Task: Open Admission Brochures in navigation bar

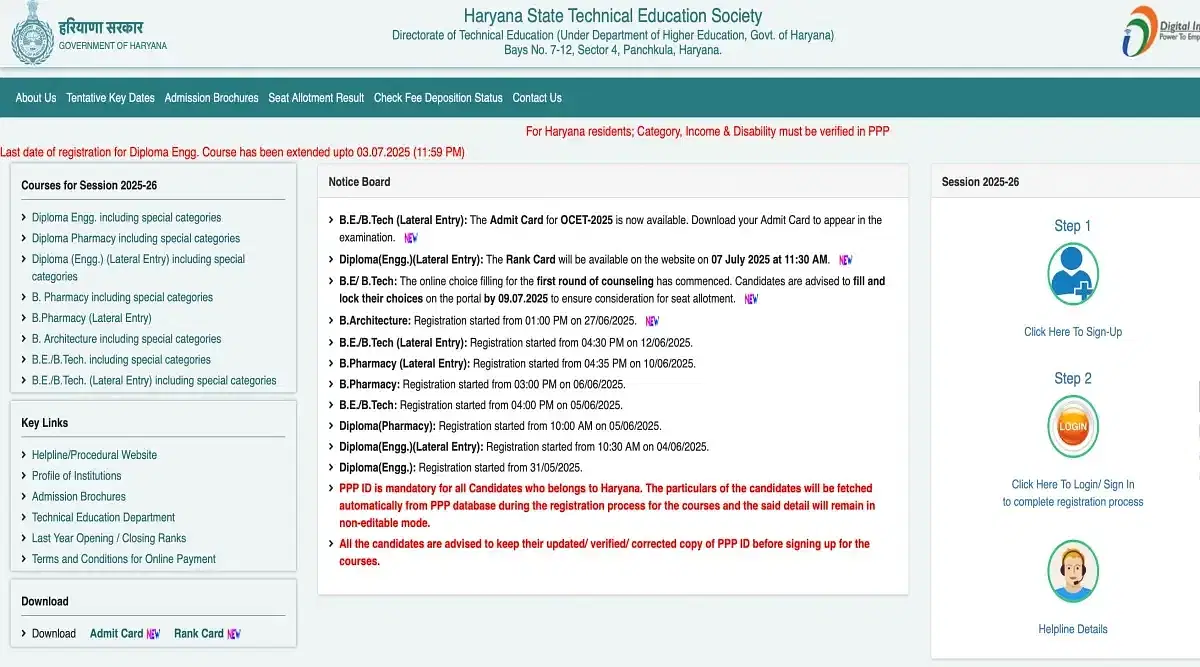Action: [211, 98]
